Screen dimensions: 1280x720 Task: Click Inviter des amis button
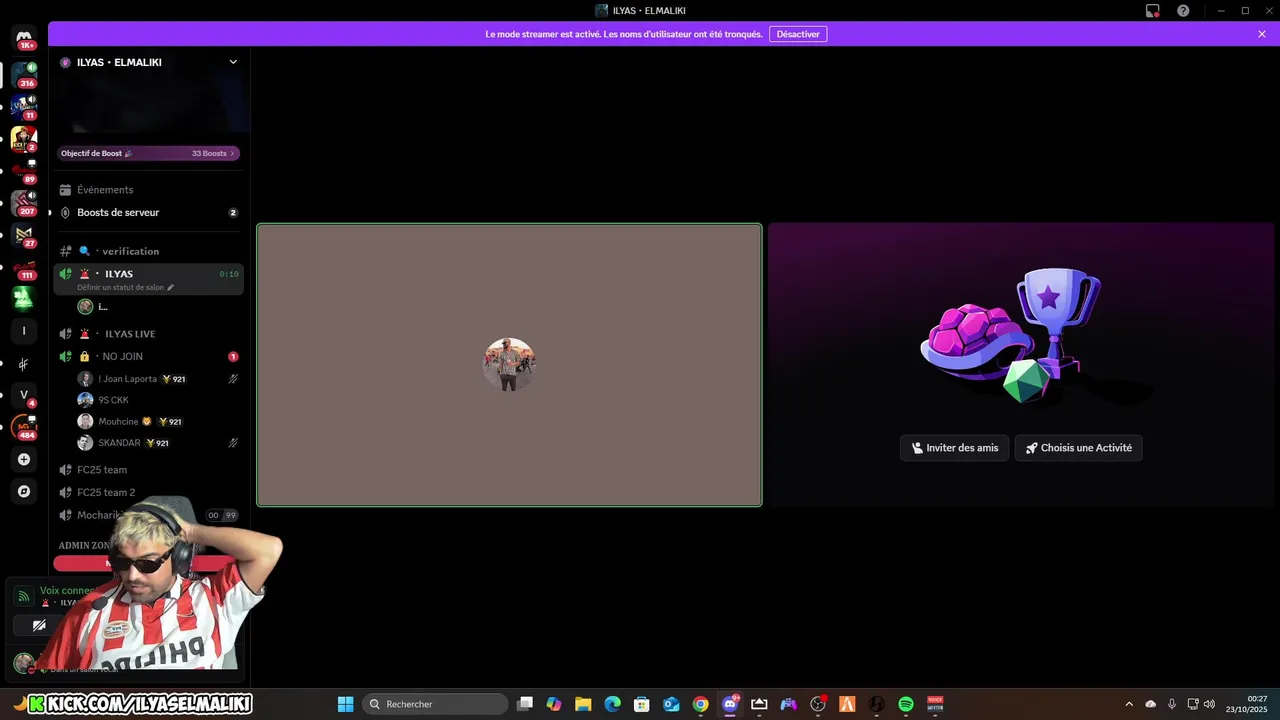(x=954, y=448)
